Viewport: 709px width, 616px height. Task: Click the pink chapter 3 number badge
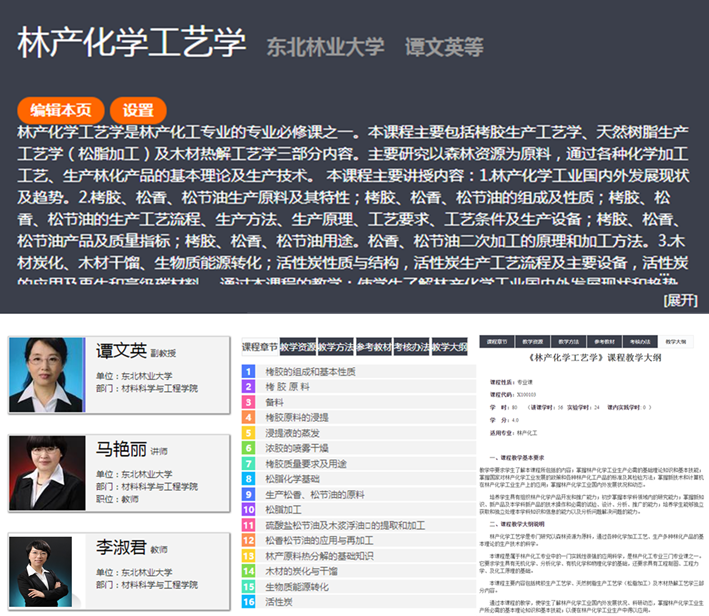point(248,401)
